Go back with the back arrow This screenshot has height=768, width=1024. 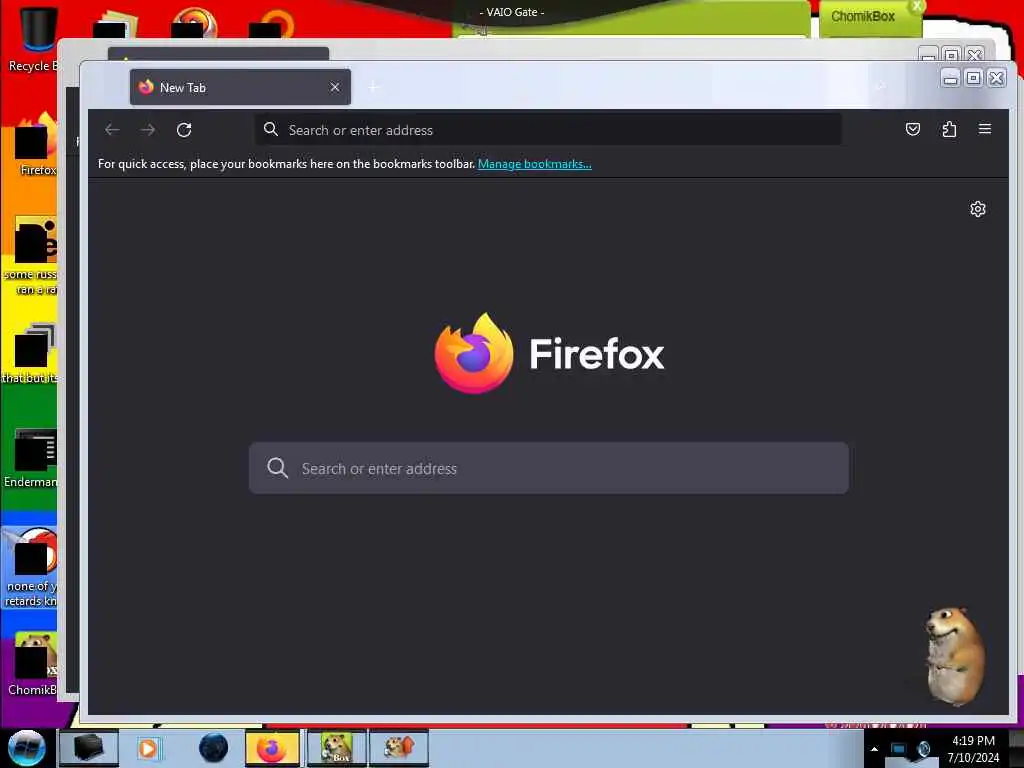tap(112, 130)
